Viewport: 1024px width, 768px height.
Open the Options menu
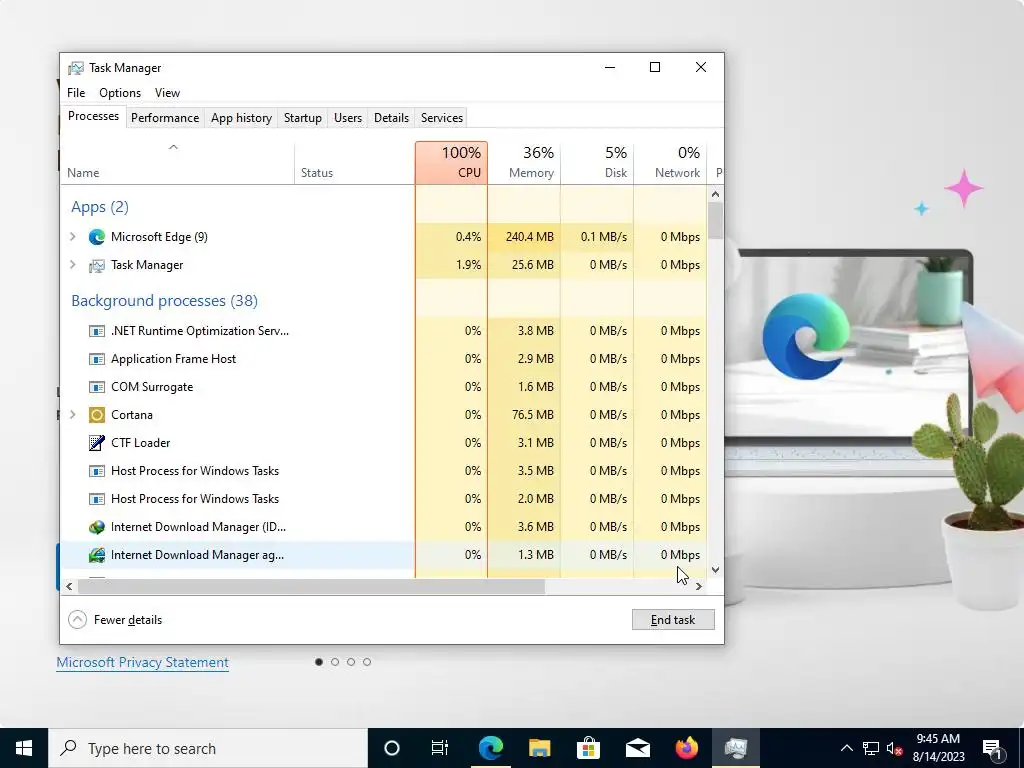click(120, 93)
